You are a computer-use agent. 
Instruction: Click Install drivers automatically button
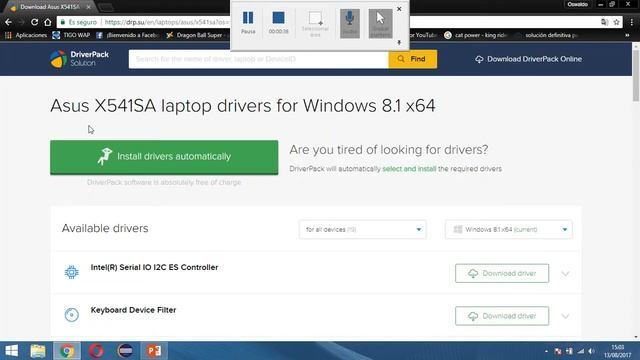(164, 157)
